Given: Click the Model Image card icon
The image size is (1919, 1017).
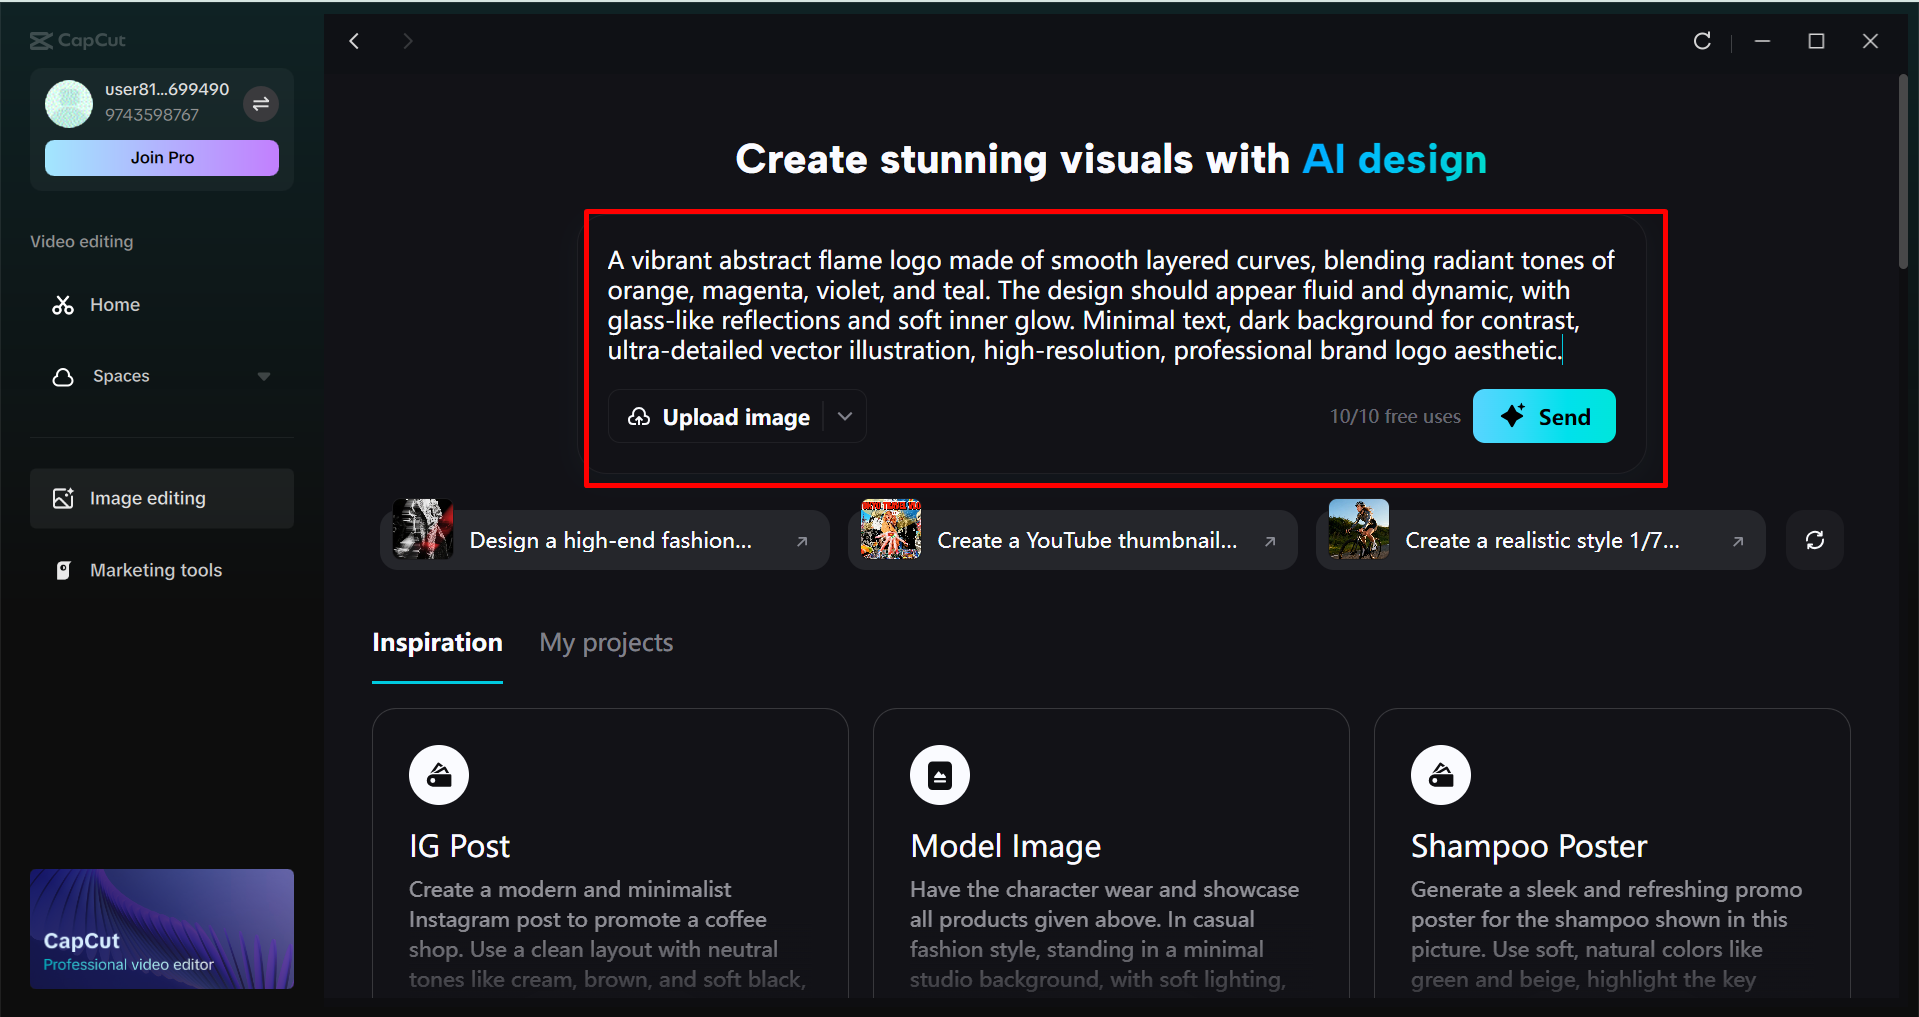Looking at the screenshot, I should pos(940,775).
